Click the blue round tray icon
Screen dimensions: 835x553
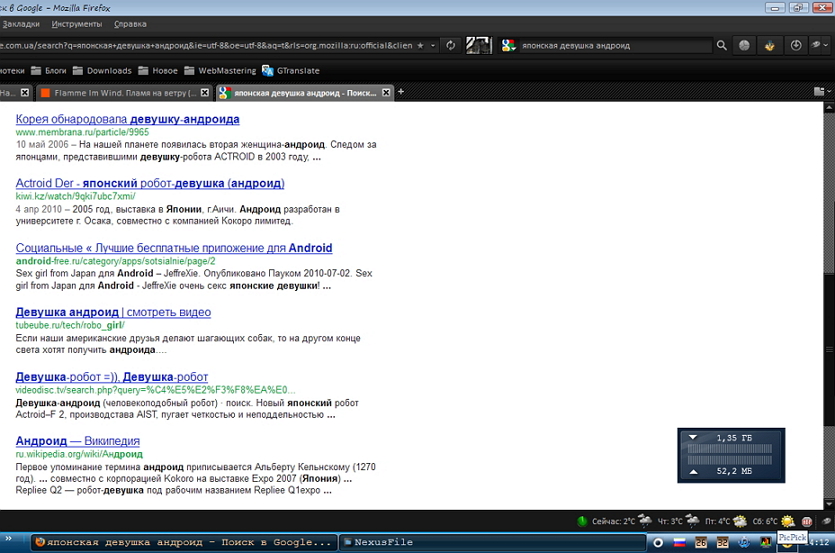(743, 543)
